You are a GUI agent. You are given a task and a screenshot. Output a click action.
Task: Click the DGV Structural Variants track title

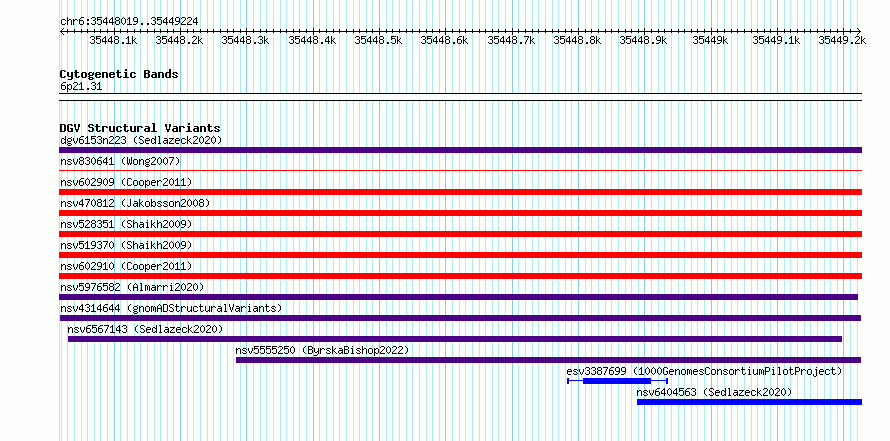(140, 128)
